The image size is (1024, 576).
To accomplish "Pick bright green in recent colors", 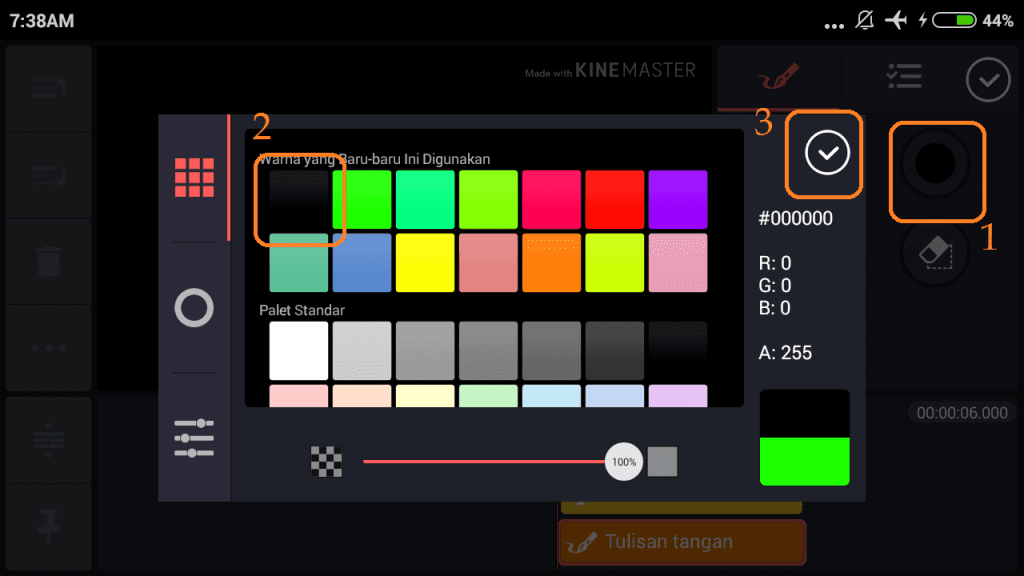I will click(x=362, y=199).
